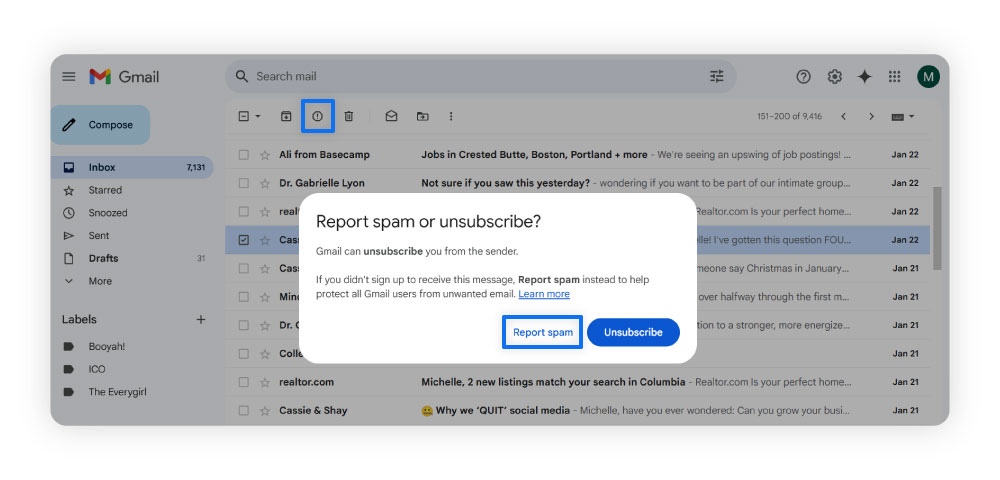Select the Dr. Gabrielle Lyon email checkbox
The image size is (1000, 480).
tap(243, 183)
